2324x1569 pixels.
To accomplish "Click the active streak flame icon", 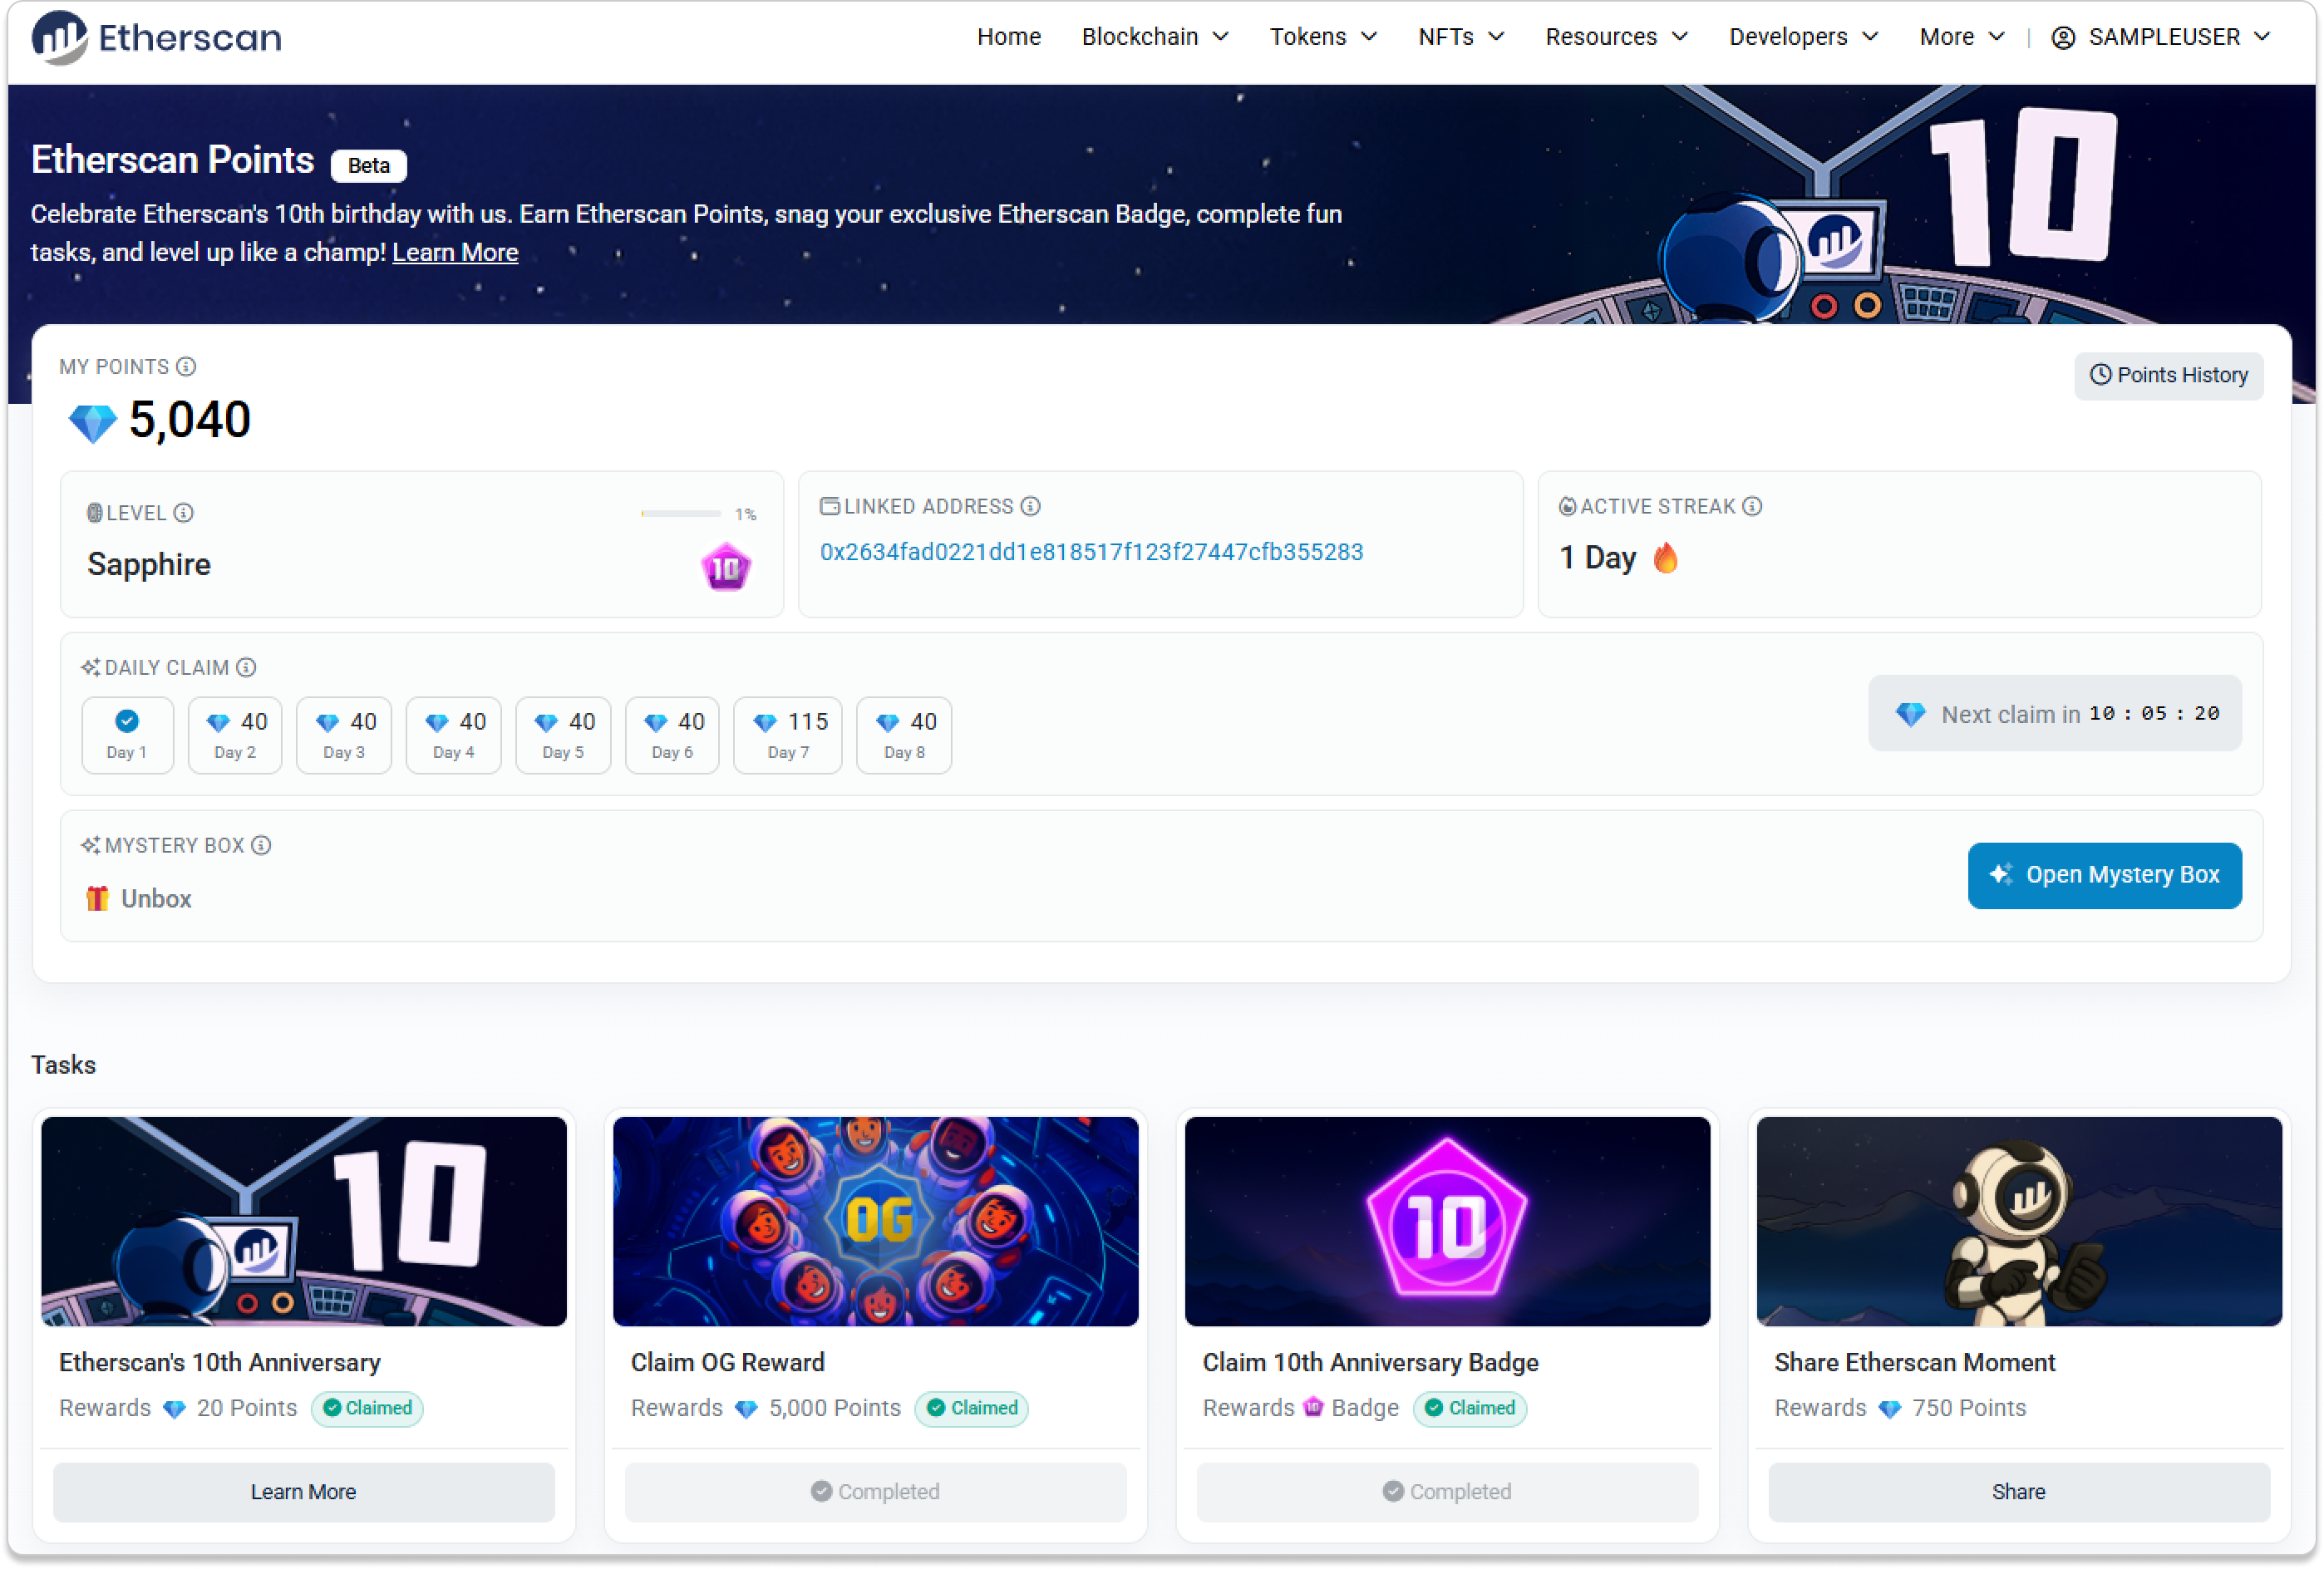I will click(x=1665, y=558).
